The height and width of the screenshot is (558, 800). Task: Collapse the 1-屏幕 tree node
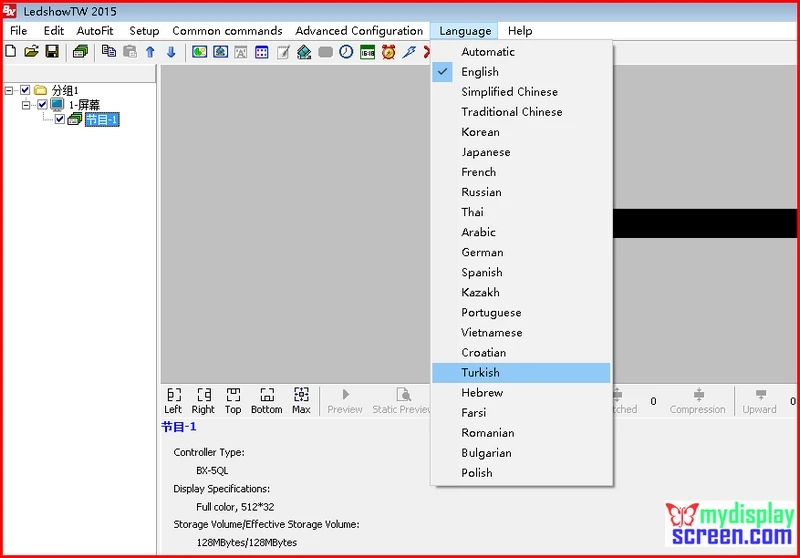(x=26, y=105)
